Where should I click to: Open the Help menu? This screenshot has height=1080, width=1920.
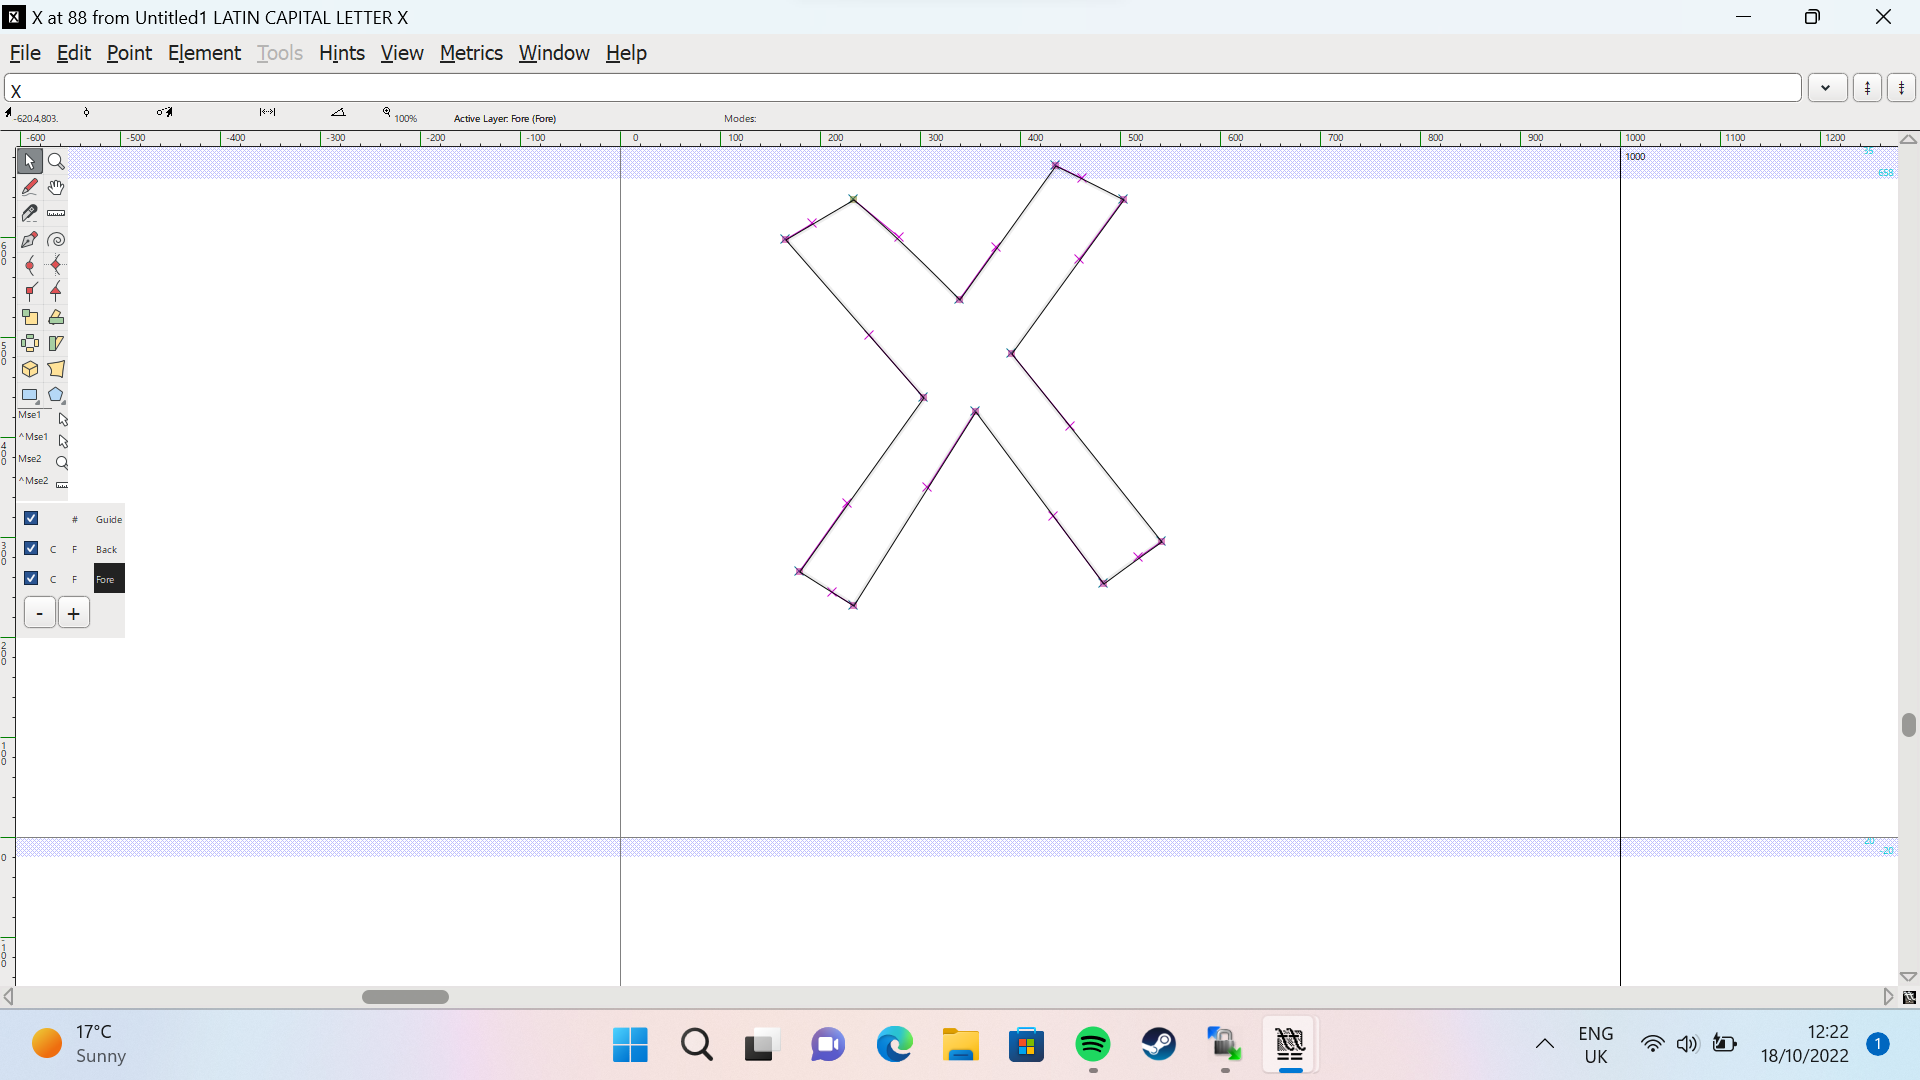click(x=626, y=53)
